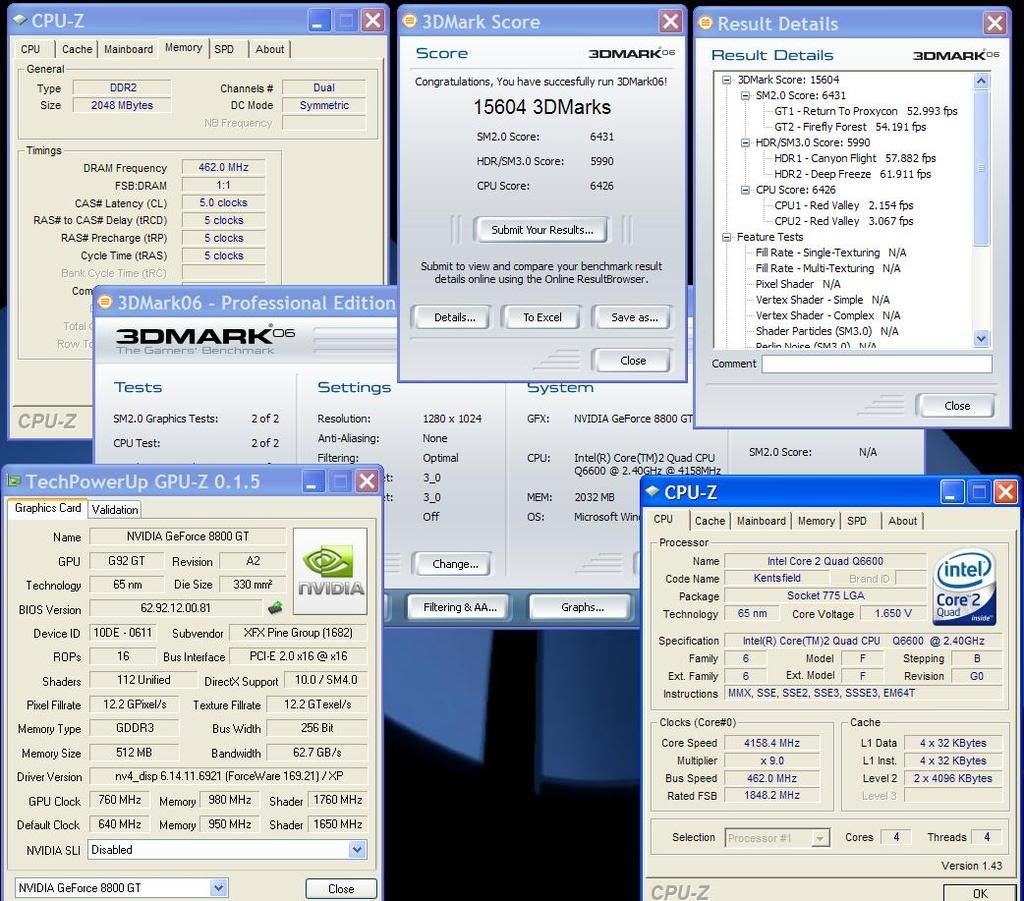
Task: Click the CAS# Latency value 5.0 clocks
Action: coord(223,202)
